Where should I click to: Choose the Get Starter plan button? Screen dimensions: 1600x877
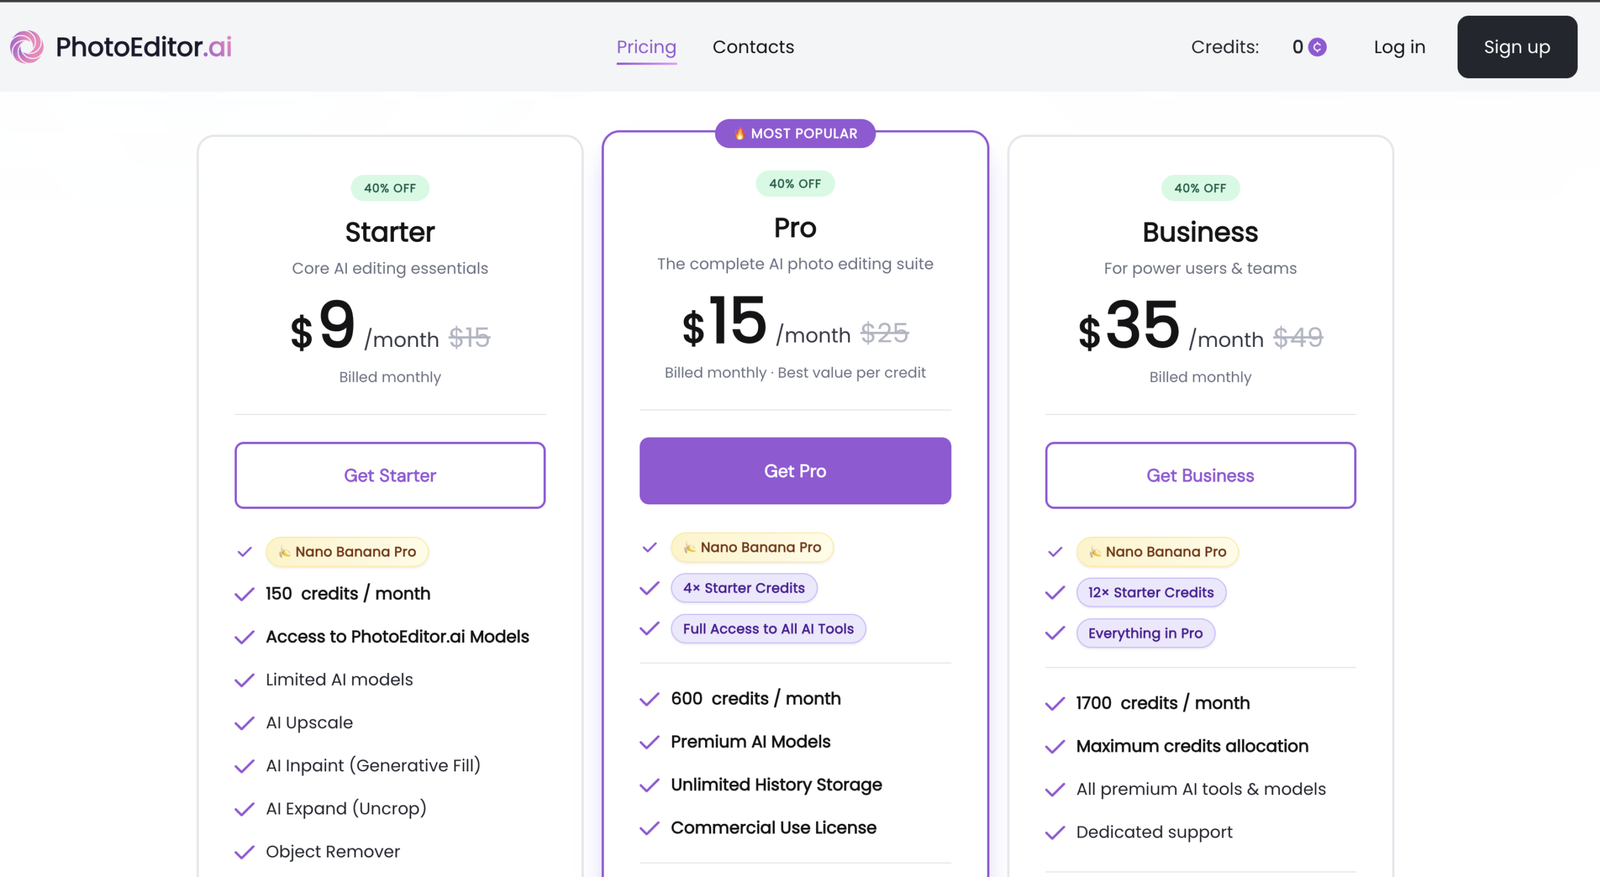pos(390,475)
